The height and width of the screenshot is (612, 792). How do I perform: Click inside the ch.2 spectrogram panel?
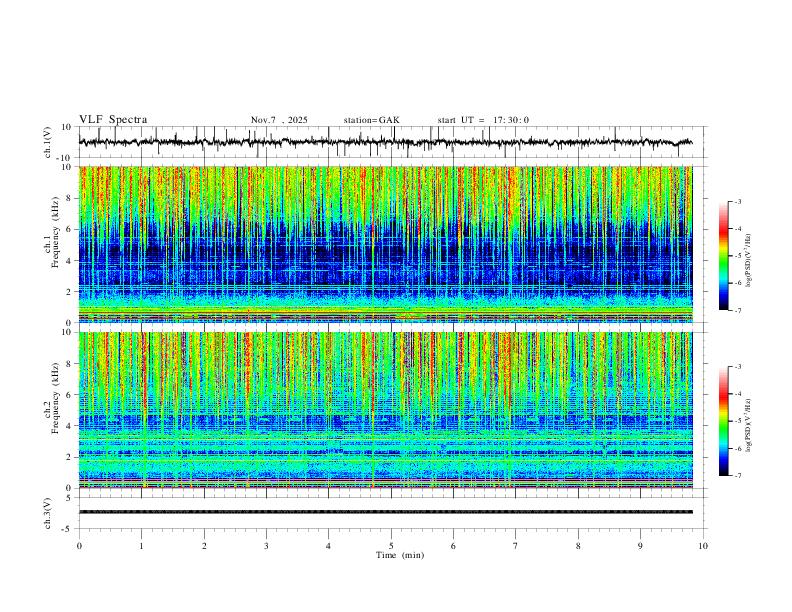(385, 410)
